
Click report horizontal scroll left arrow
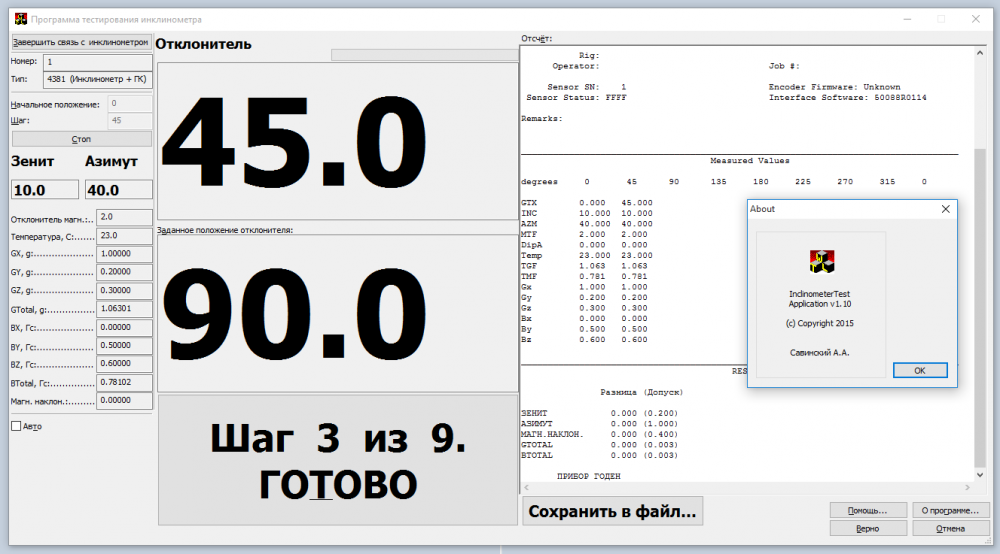tap(526, 488)
